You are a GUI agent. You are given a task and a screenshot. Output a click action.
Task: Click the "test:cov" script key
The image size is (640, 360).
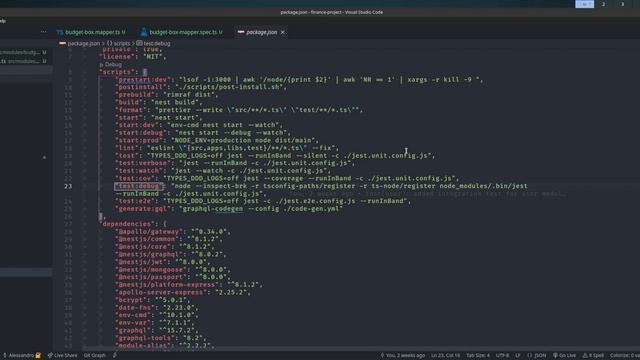click(x=137, y=178)
